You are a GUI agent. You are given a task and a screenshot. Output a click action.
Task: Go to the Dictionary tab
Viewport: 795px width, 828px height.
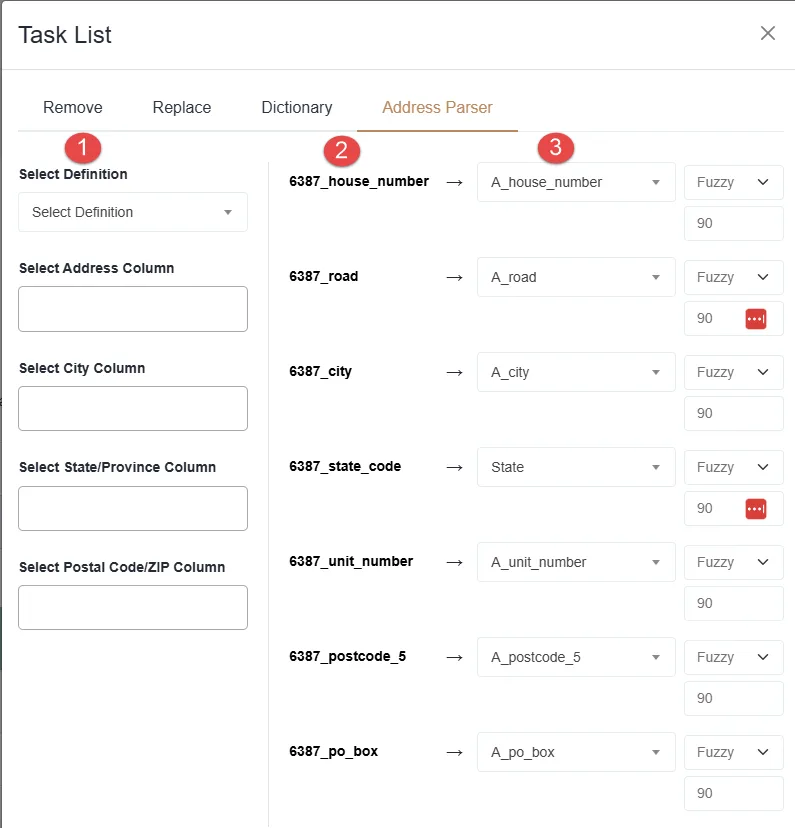(296, 107)
